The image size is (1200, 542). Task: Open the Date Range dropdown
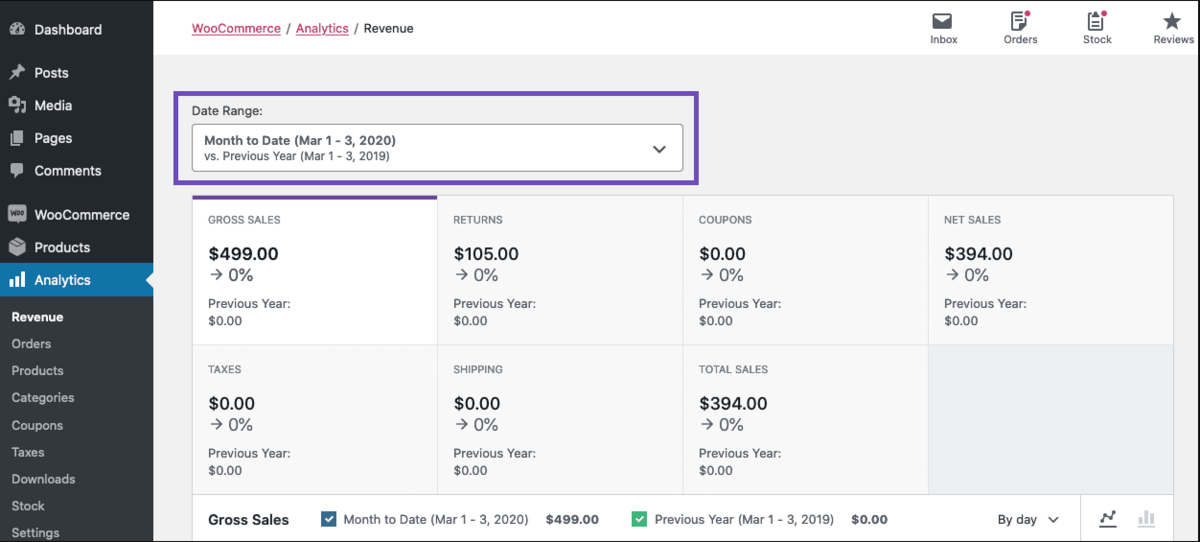point(437,148)
